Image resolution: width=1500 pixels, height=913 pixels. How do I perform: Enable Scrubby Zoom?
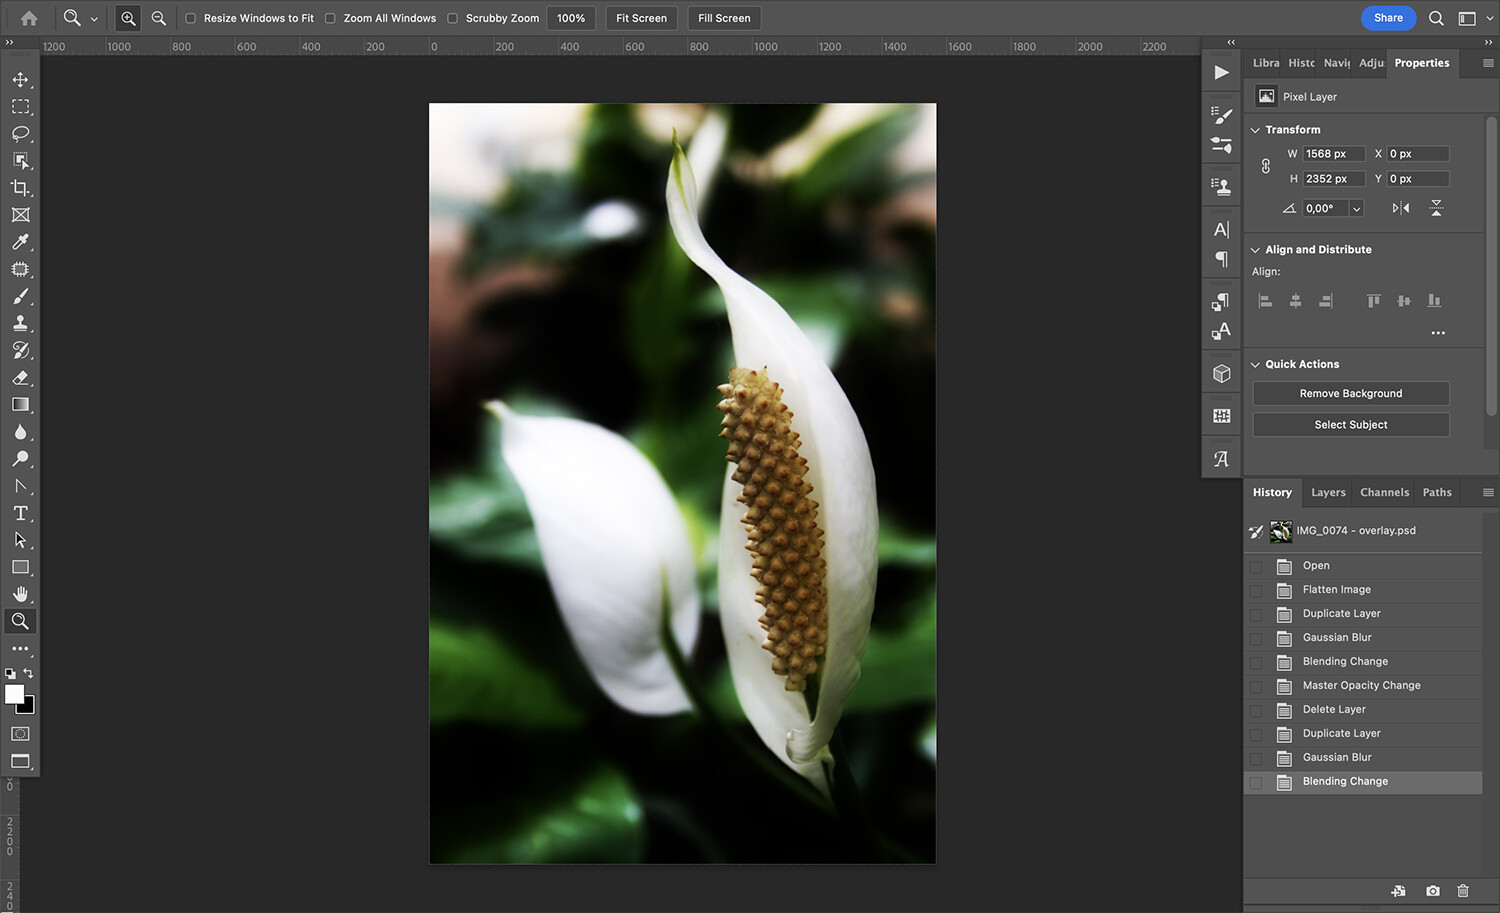(453, 17)
